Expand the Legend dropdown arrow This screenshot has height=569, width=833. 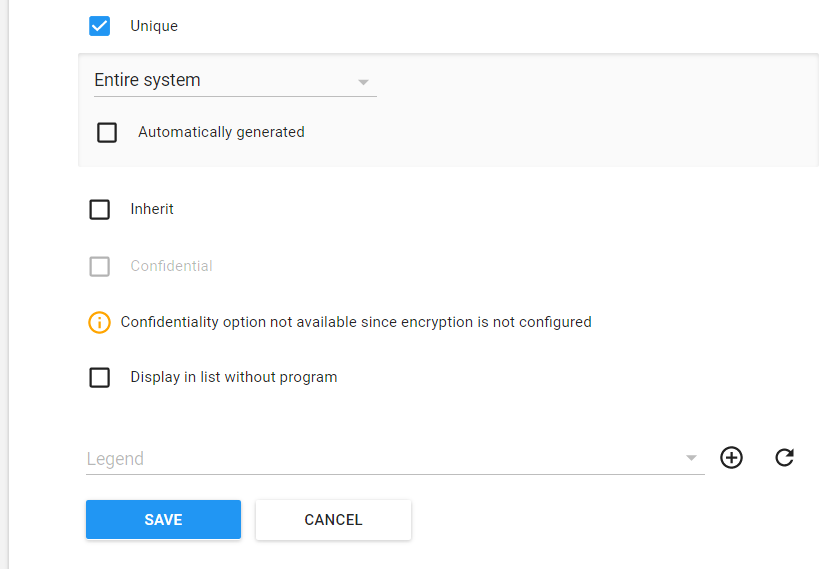pyautogui.click(x=691, y=457)
